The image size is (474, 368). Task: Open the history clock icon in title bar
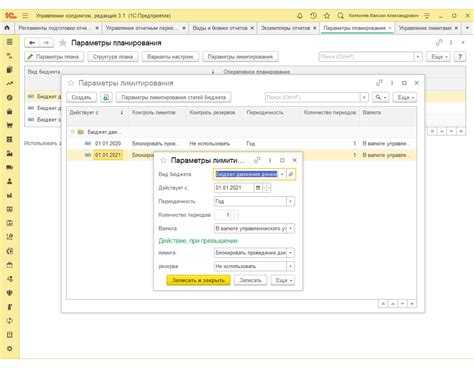pyautogui.click(x=313, y=16)
